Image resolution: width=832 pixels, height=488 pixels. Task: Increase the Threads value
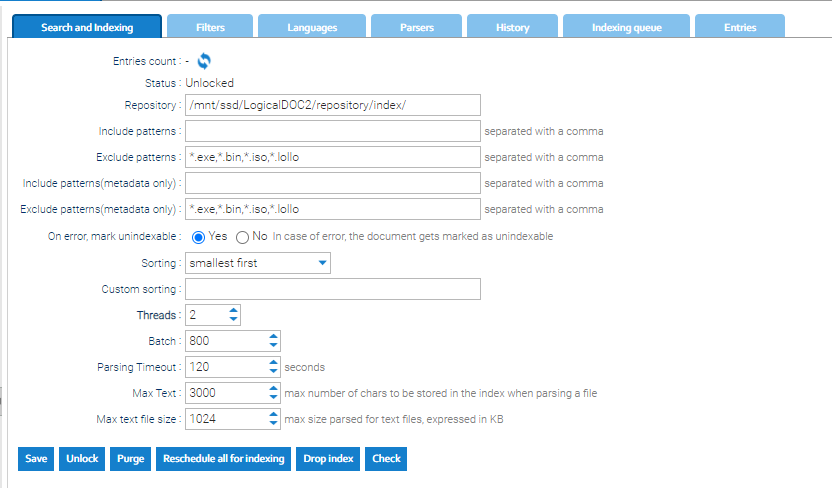click(x=233, y=311)
